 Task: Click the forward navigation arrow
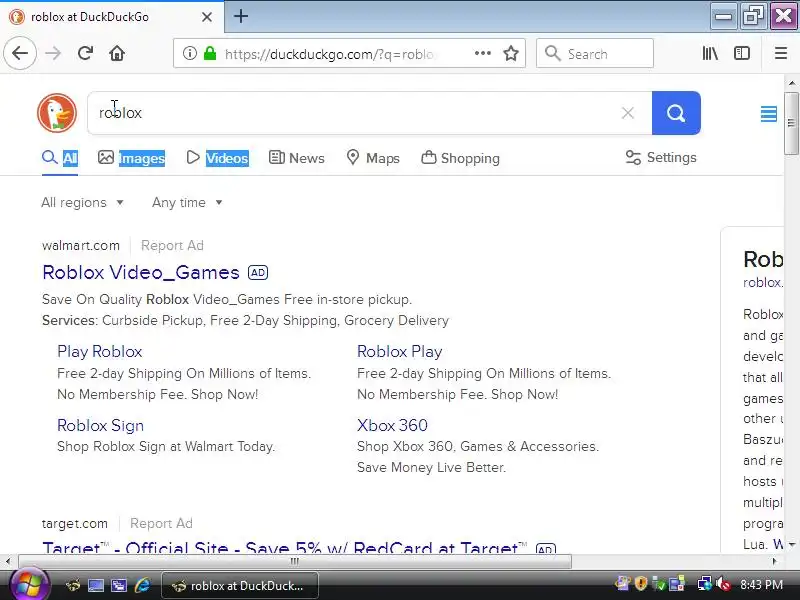[53, 53]
